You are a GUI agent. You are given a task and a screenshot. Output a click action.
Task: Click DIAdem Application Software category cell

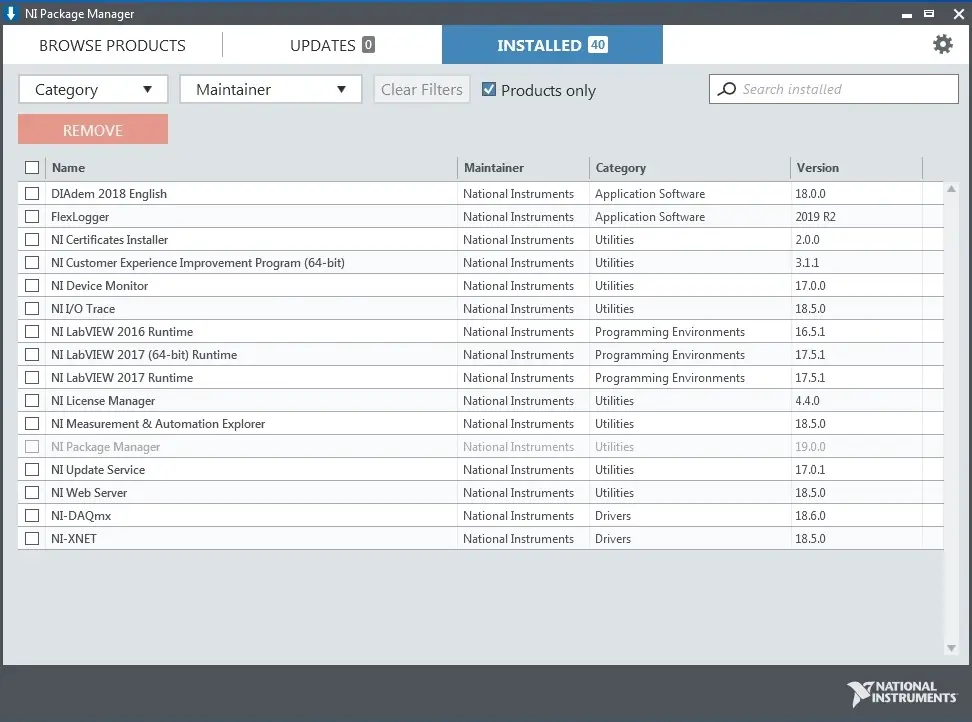(x=650, y=193)
